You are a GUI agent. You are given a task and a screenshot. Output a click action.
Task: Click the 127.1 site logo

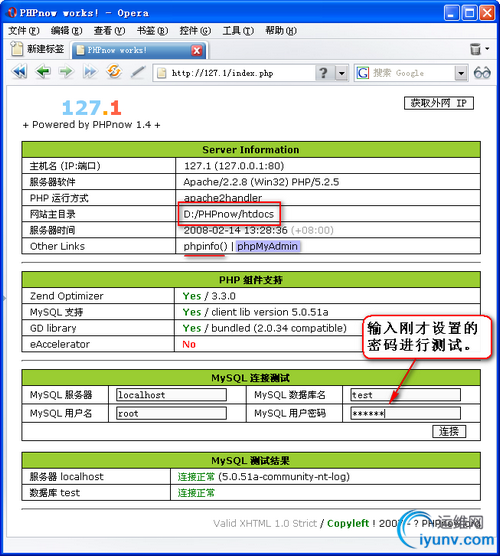pyautogui.click(x=91, y=108)
